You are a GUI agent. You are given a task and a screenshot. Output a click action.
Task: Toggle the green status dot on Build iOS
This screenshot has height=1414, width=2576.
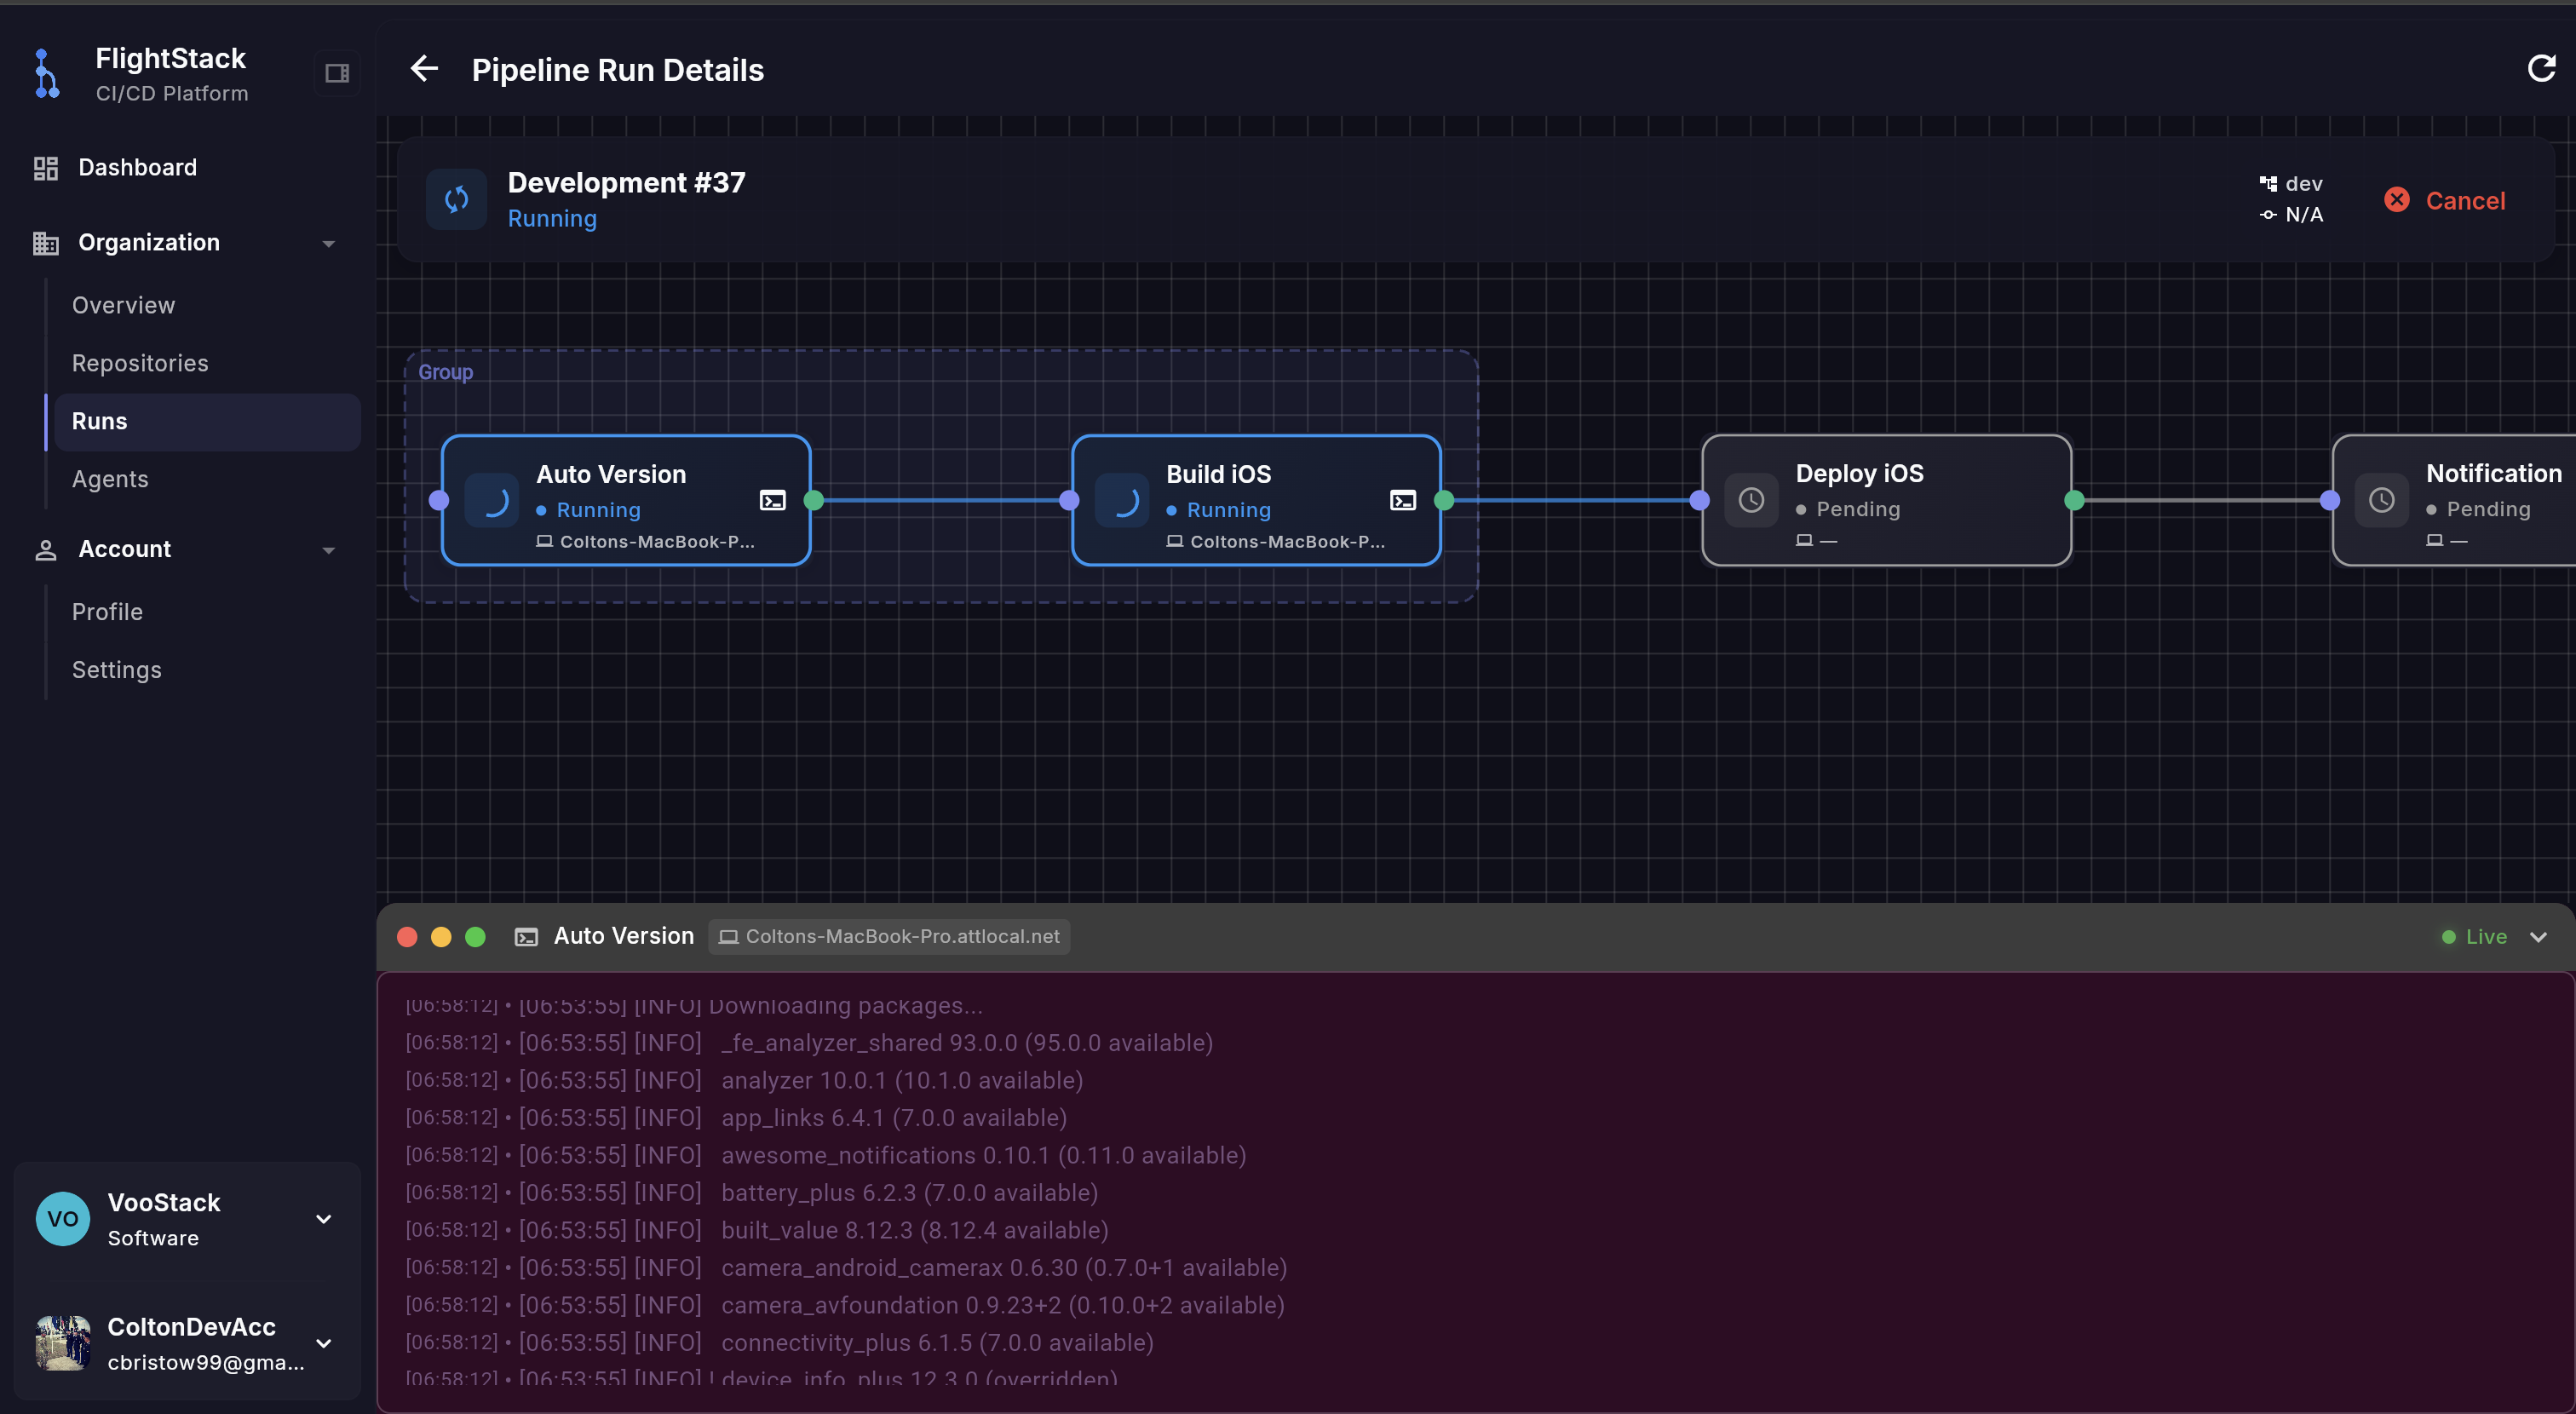coord(1444,500)
